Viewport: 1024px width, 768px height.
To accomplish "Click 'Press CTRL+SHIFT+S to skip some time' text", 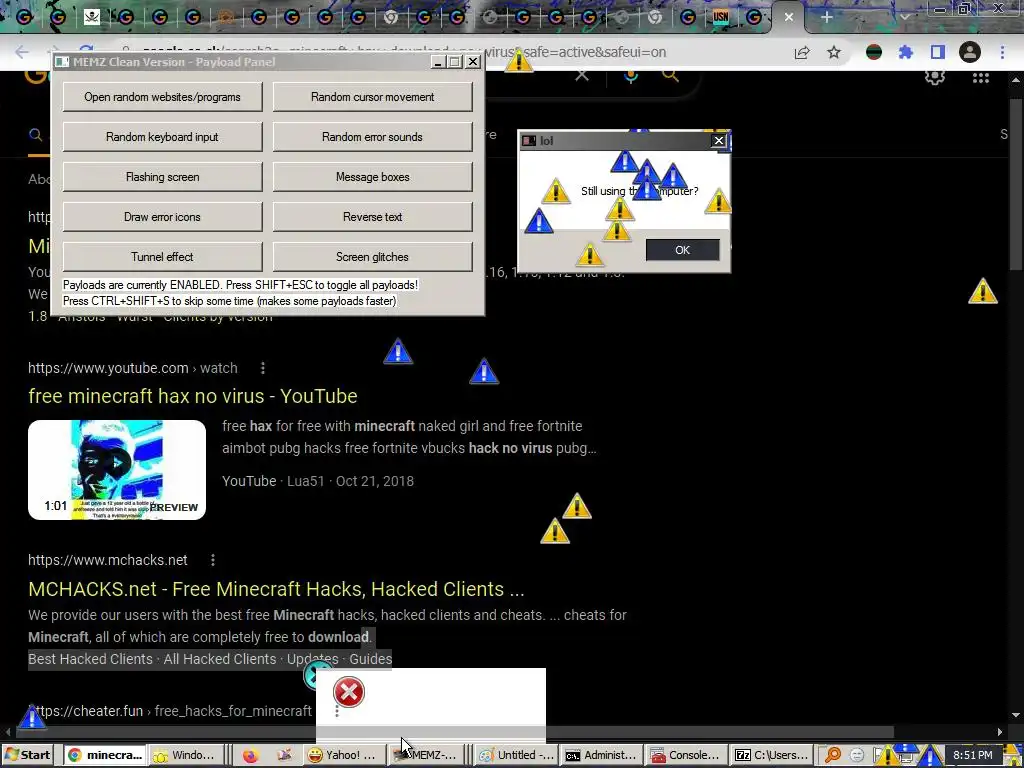I will point(229,301).
